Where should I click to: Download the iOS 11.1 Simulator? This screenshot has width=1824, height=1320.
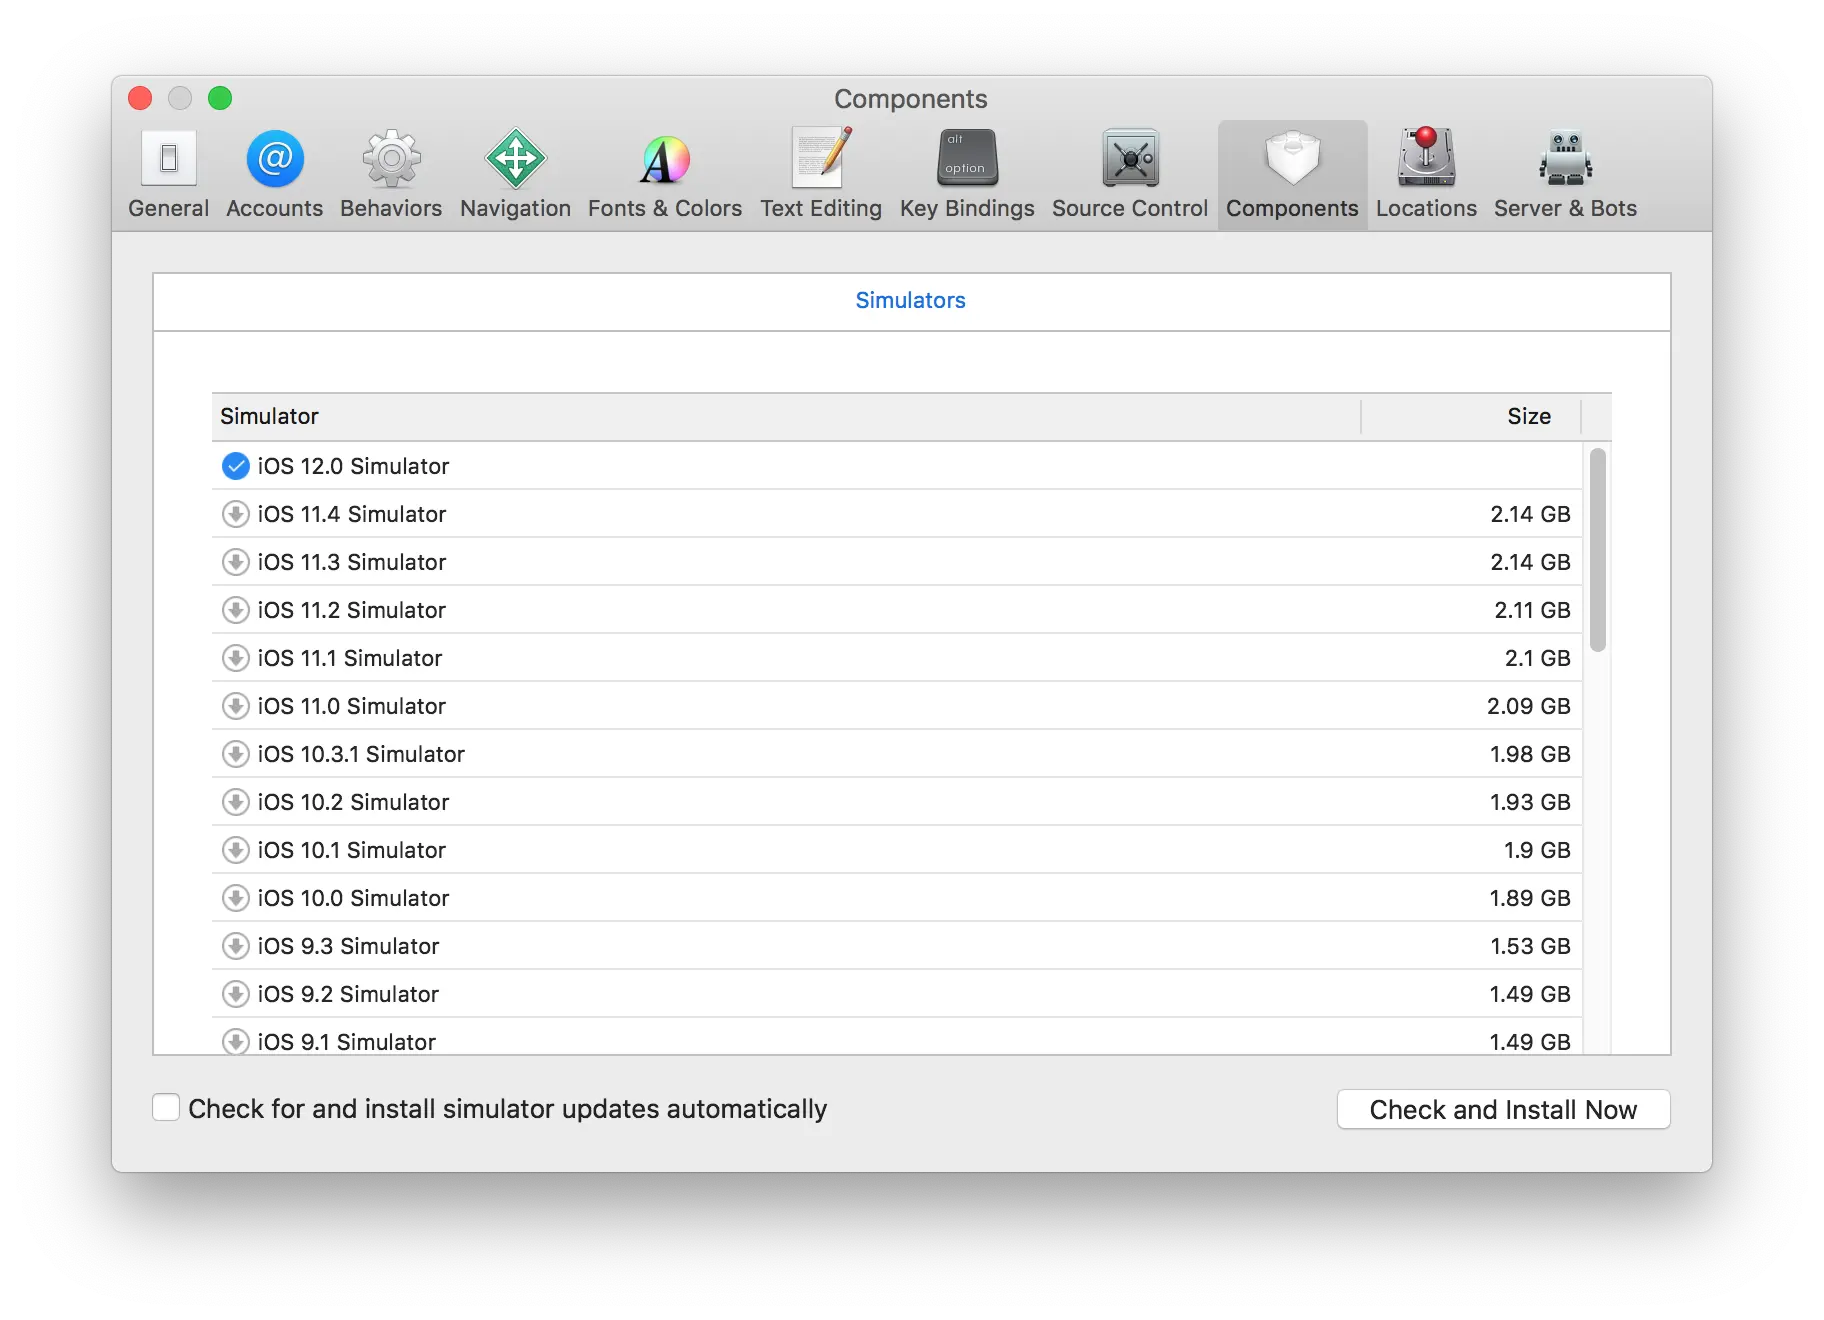coord(235,658)
